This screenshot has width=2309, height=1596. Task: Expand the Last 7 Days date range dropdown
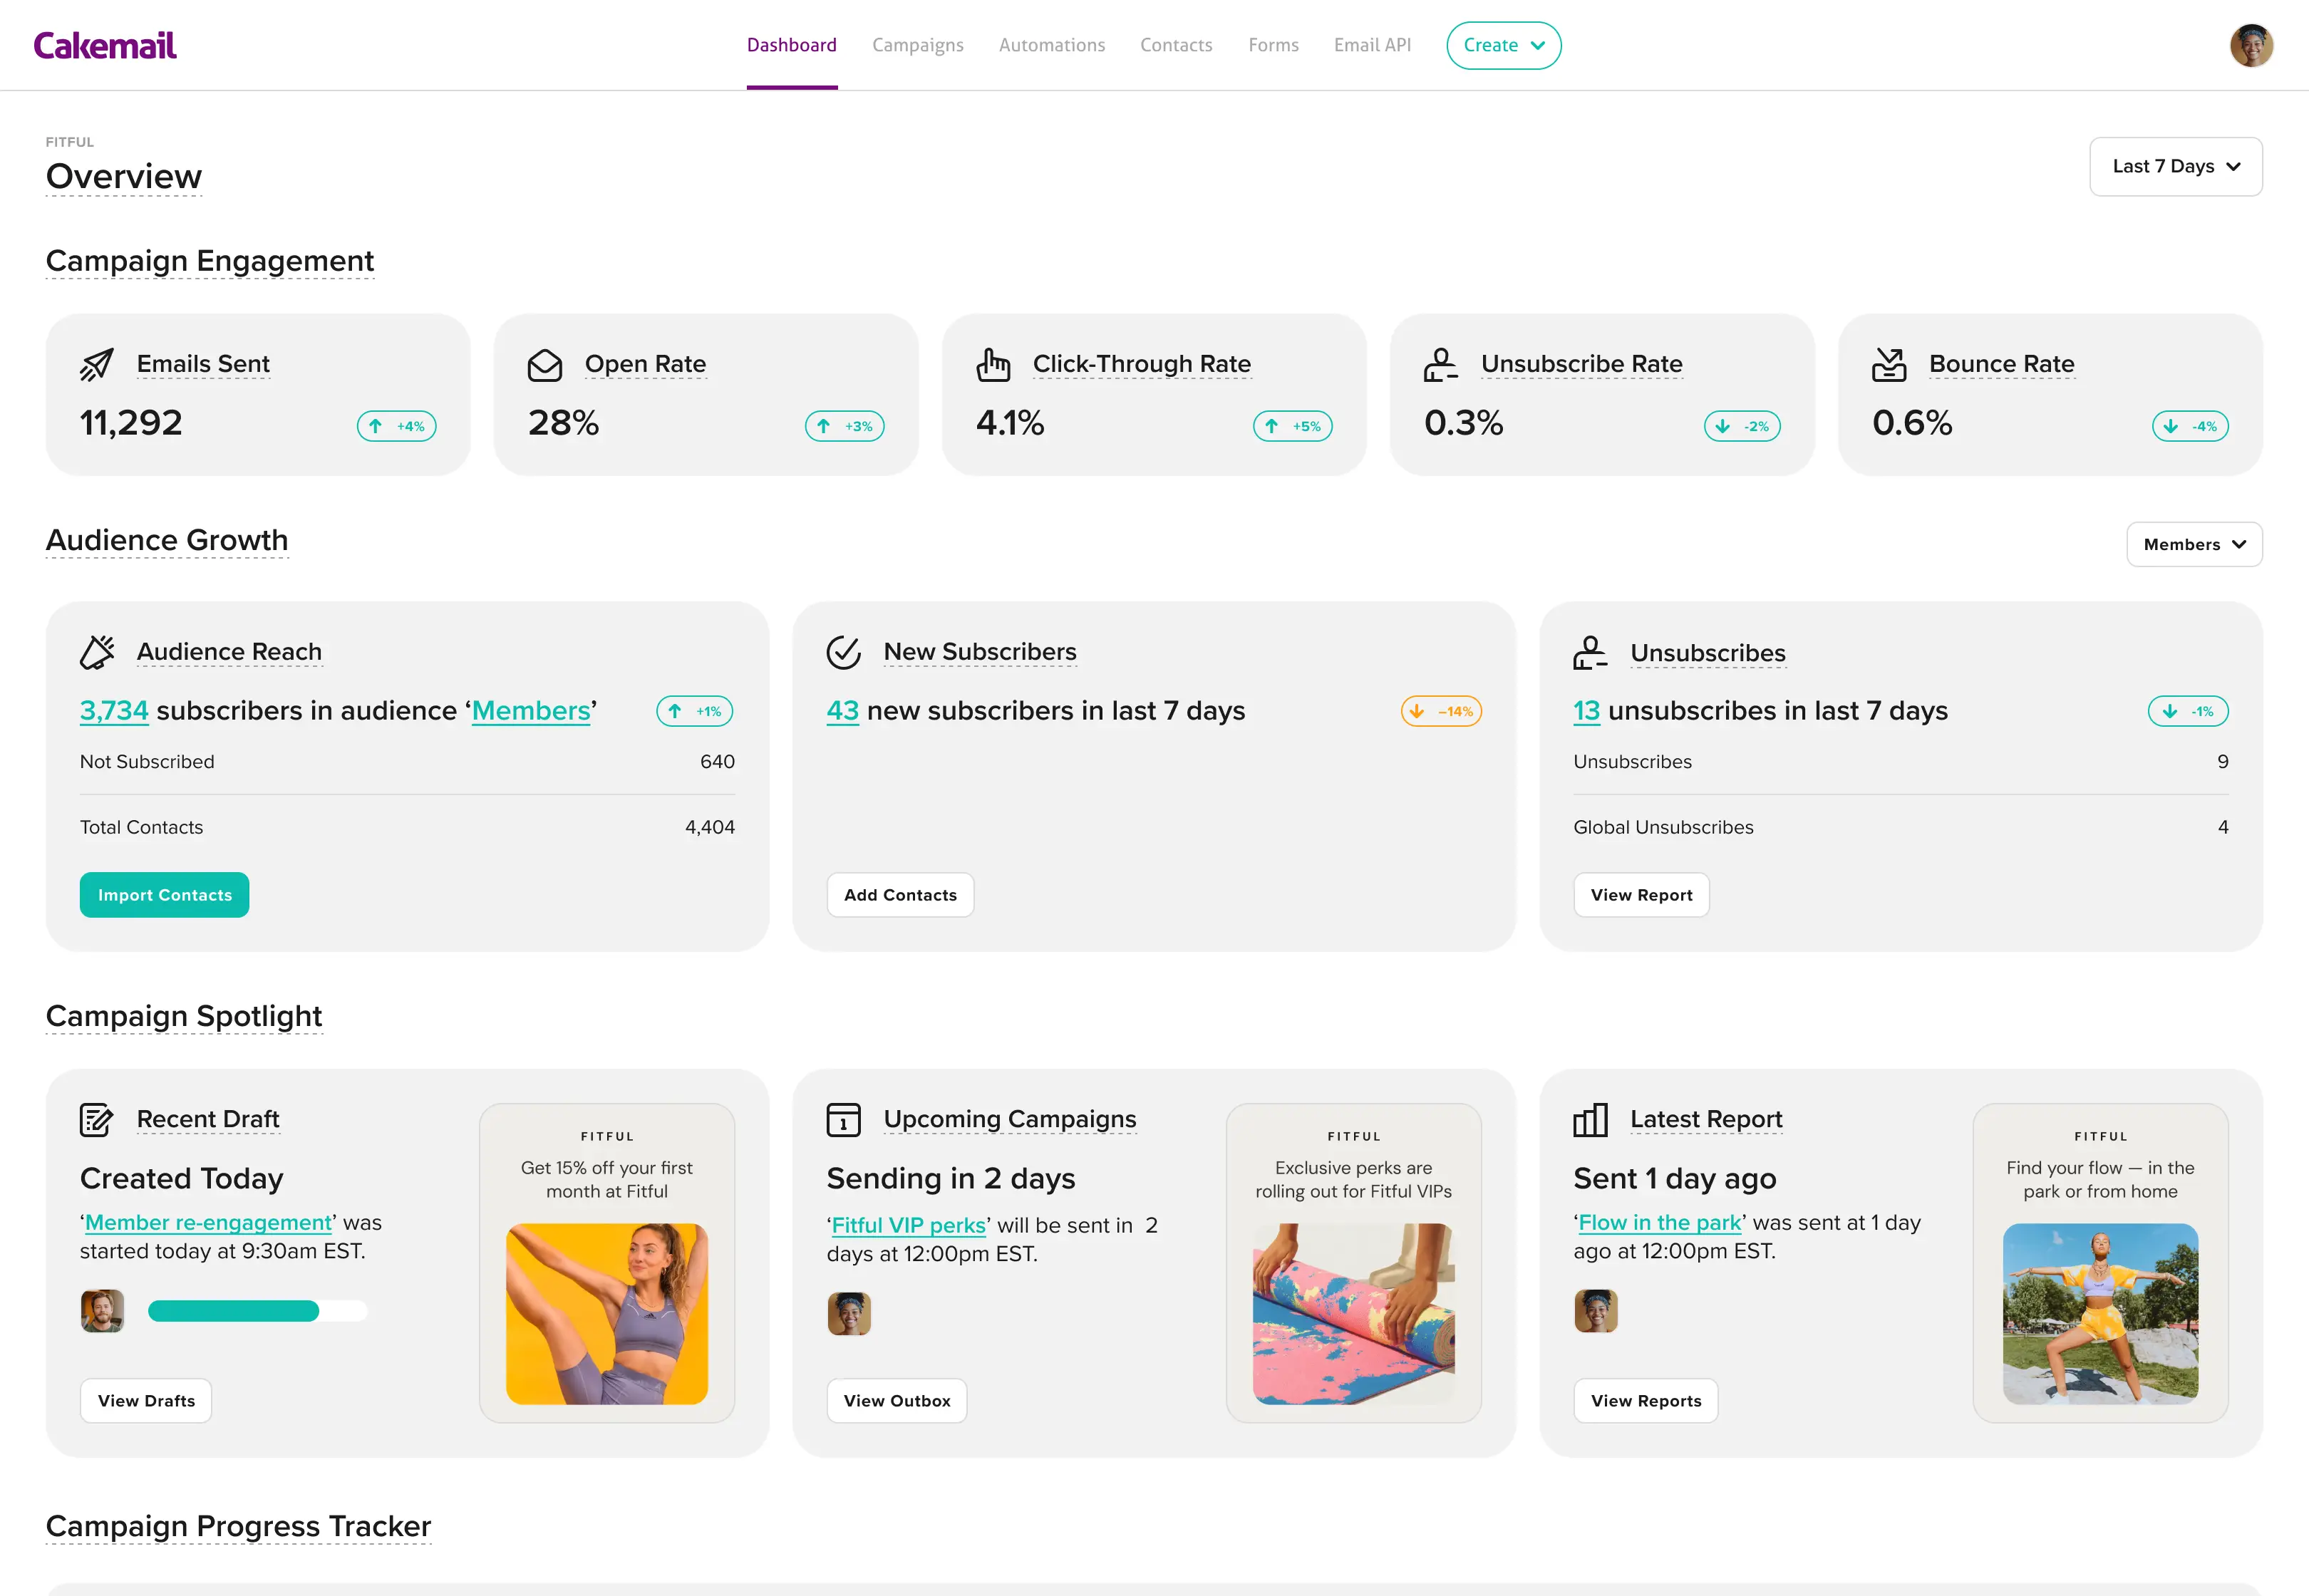(x=2175, y=166)
